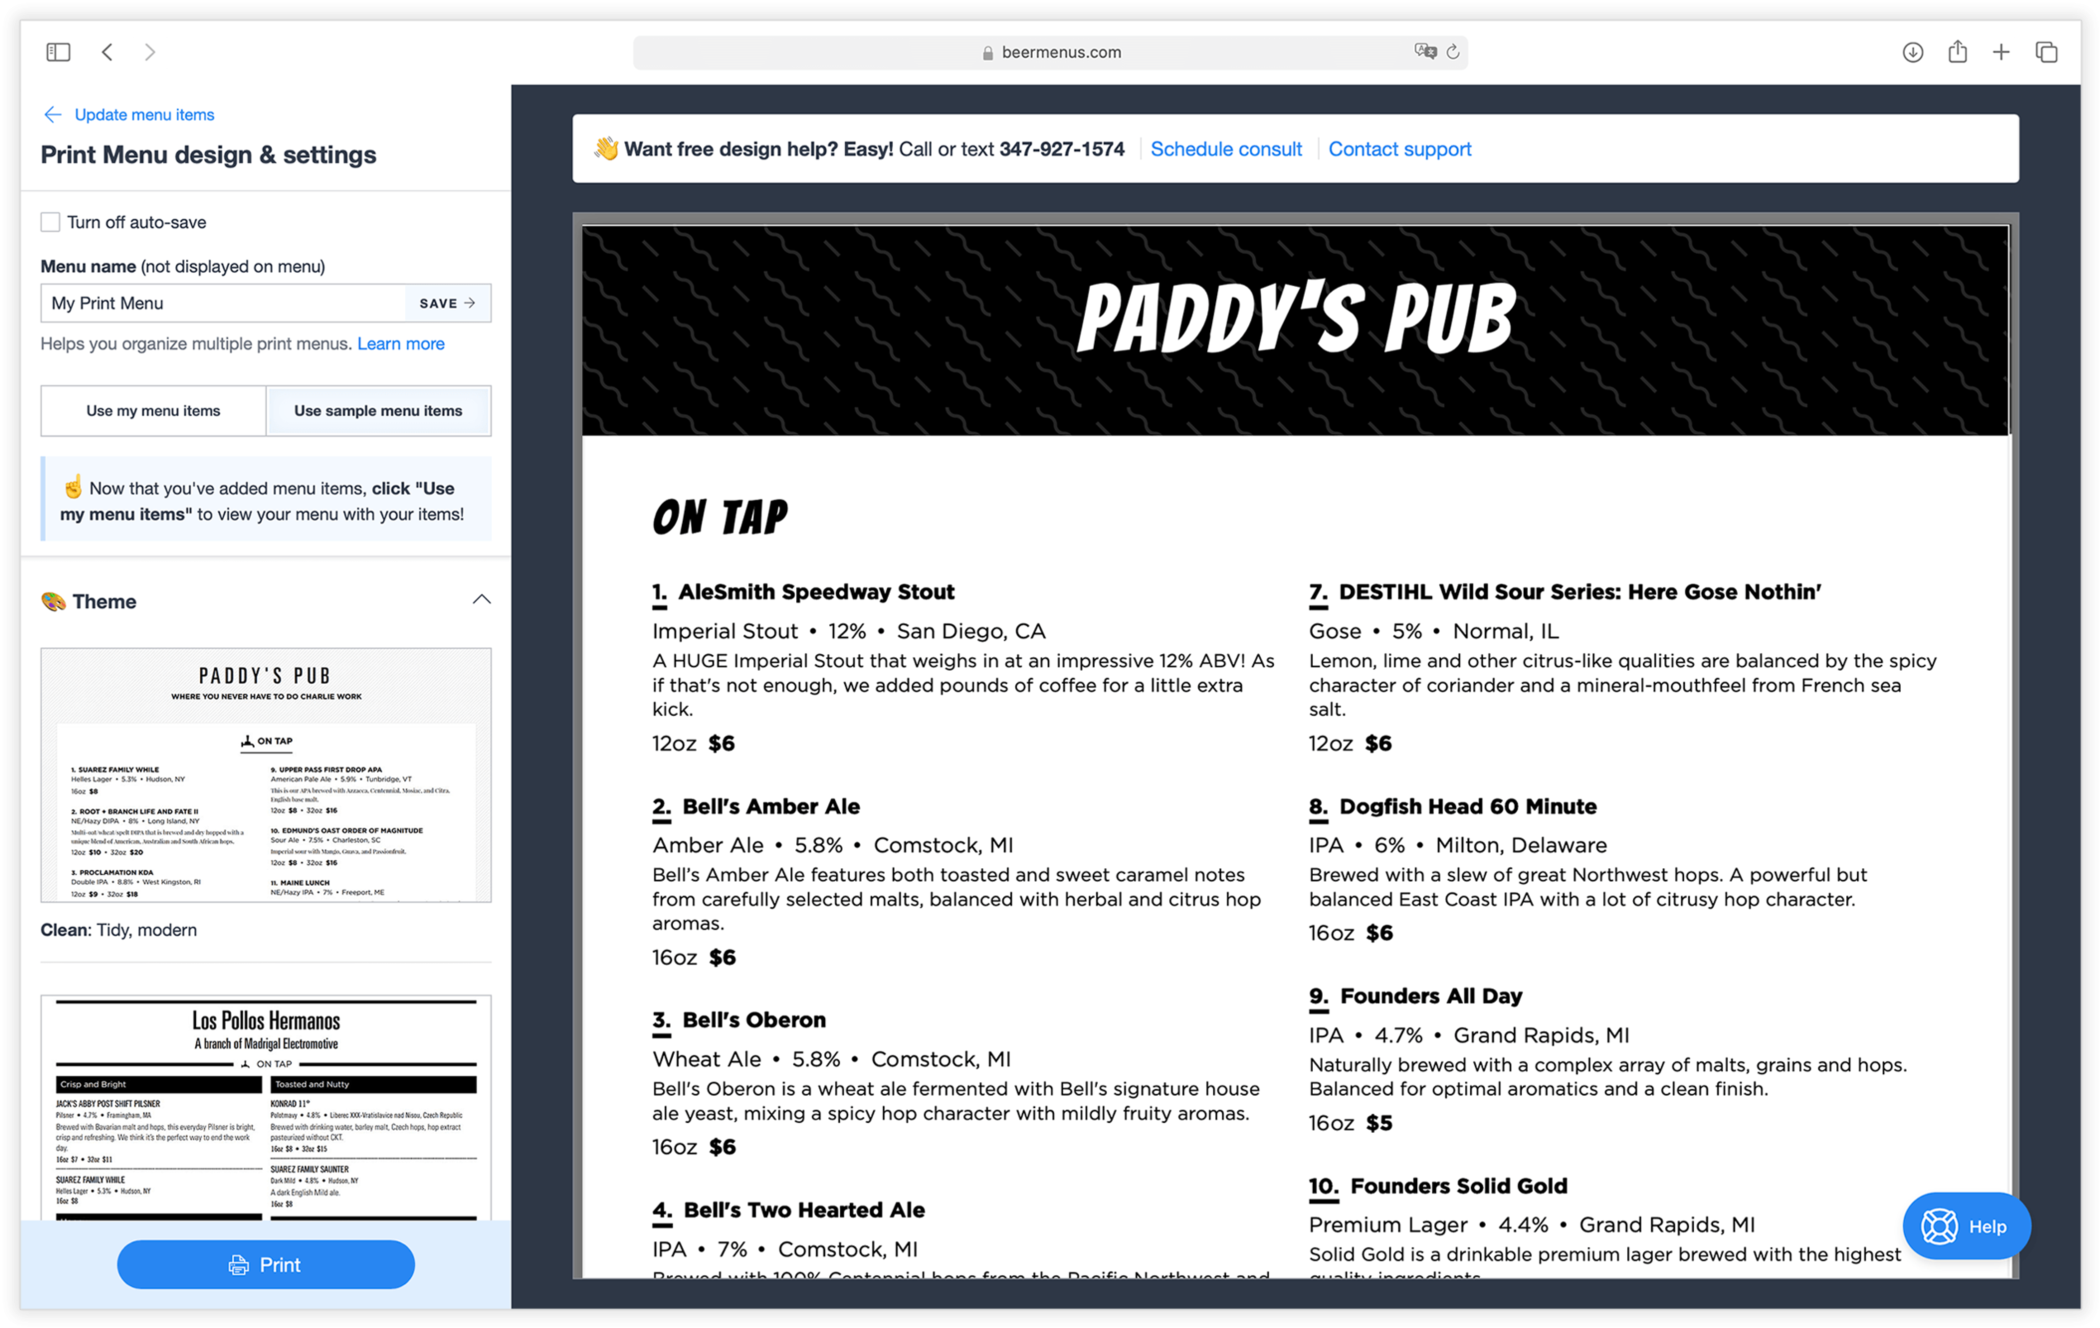Open the Help lifebuoy widget

point(1965,1225)
